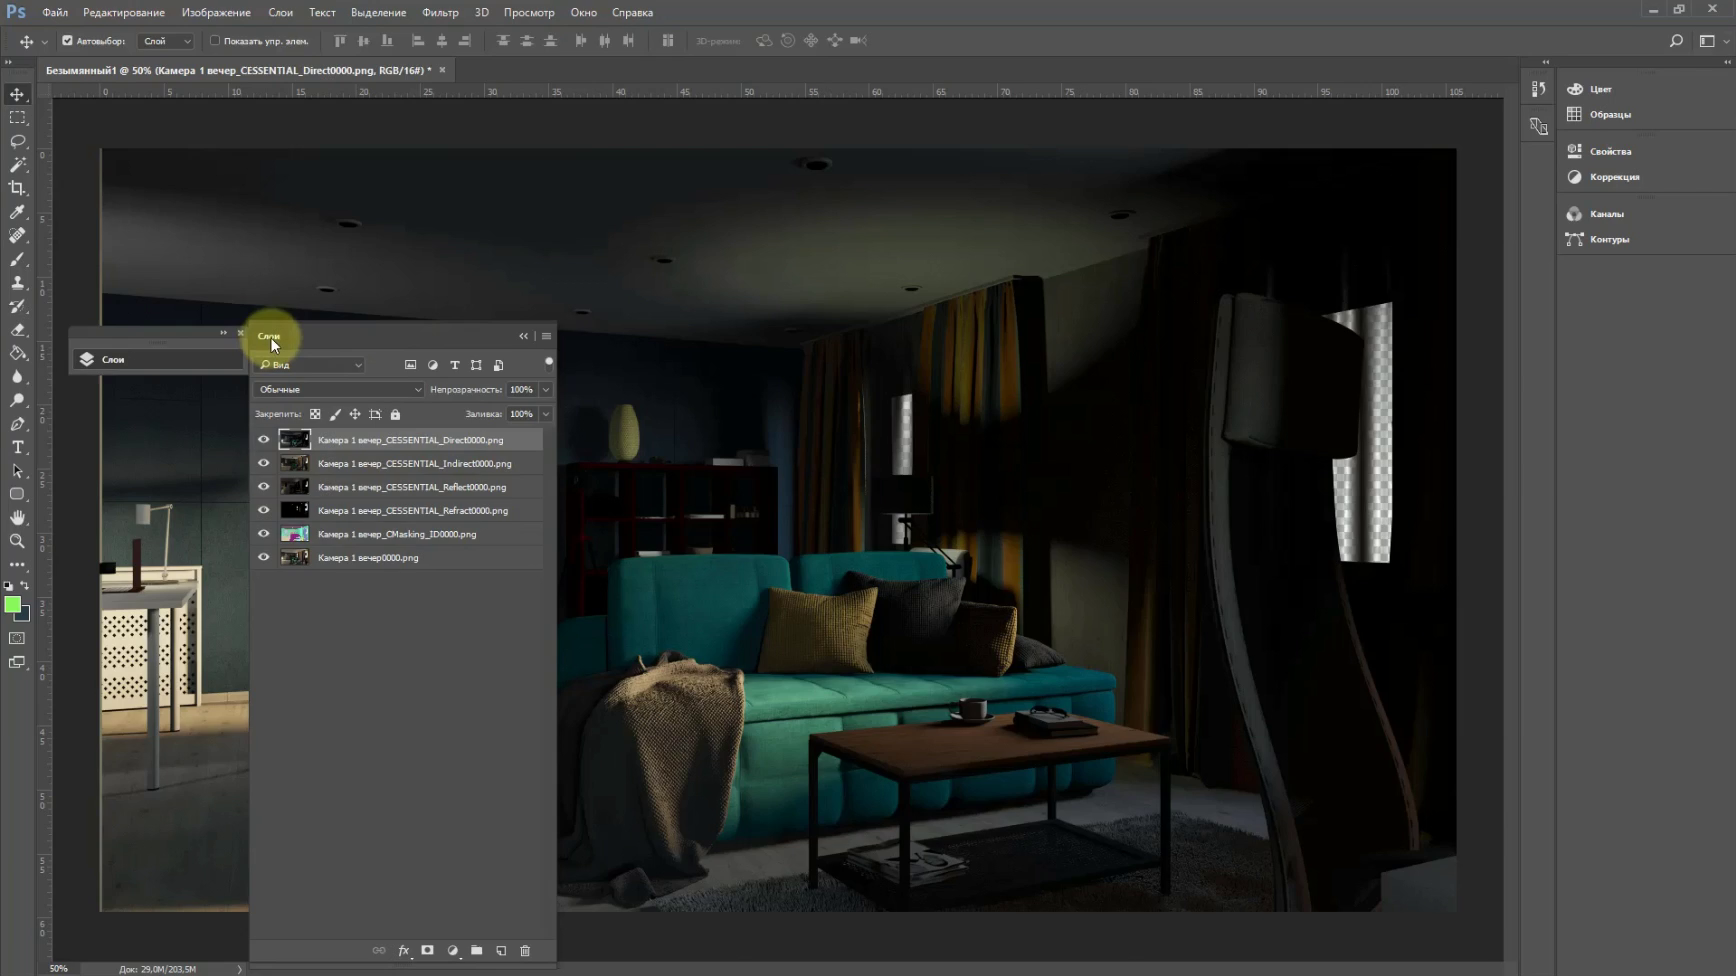Toggle visibility of CMasking_ID0000 layer
Viewport: 1736px width, 976px height.
[x=264, y=534]
